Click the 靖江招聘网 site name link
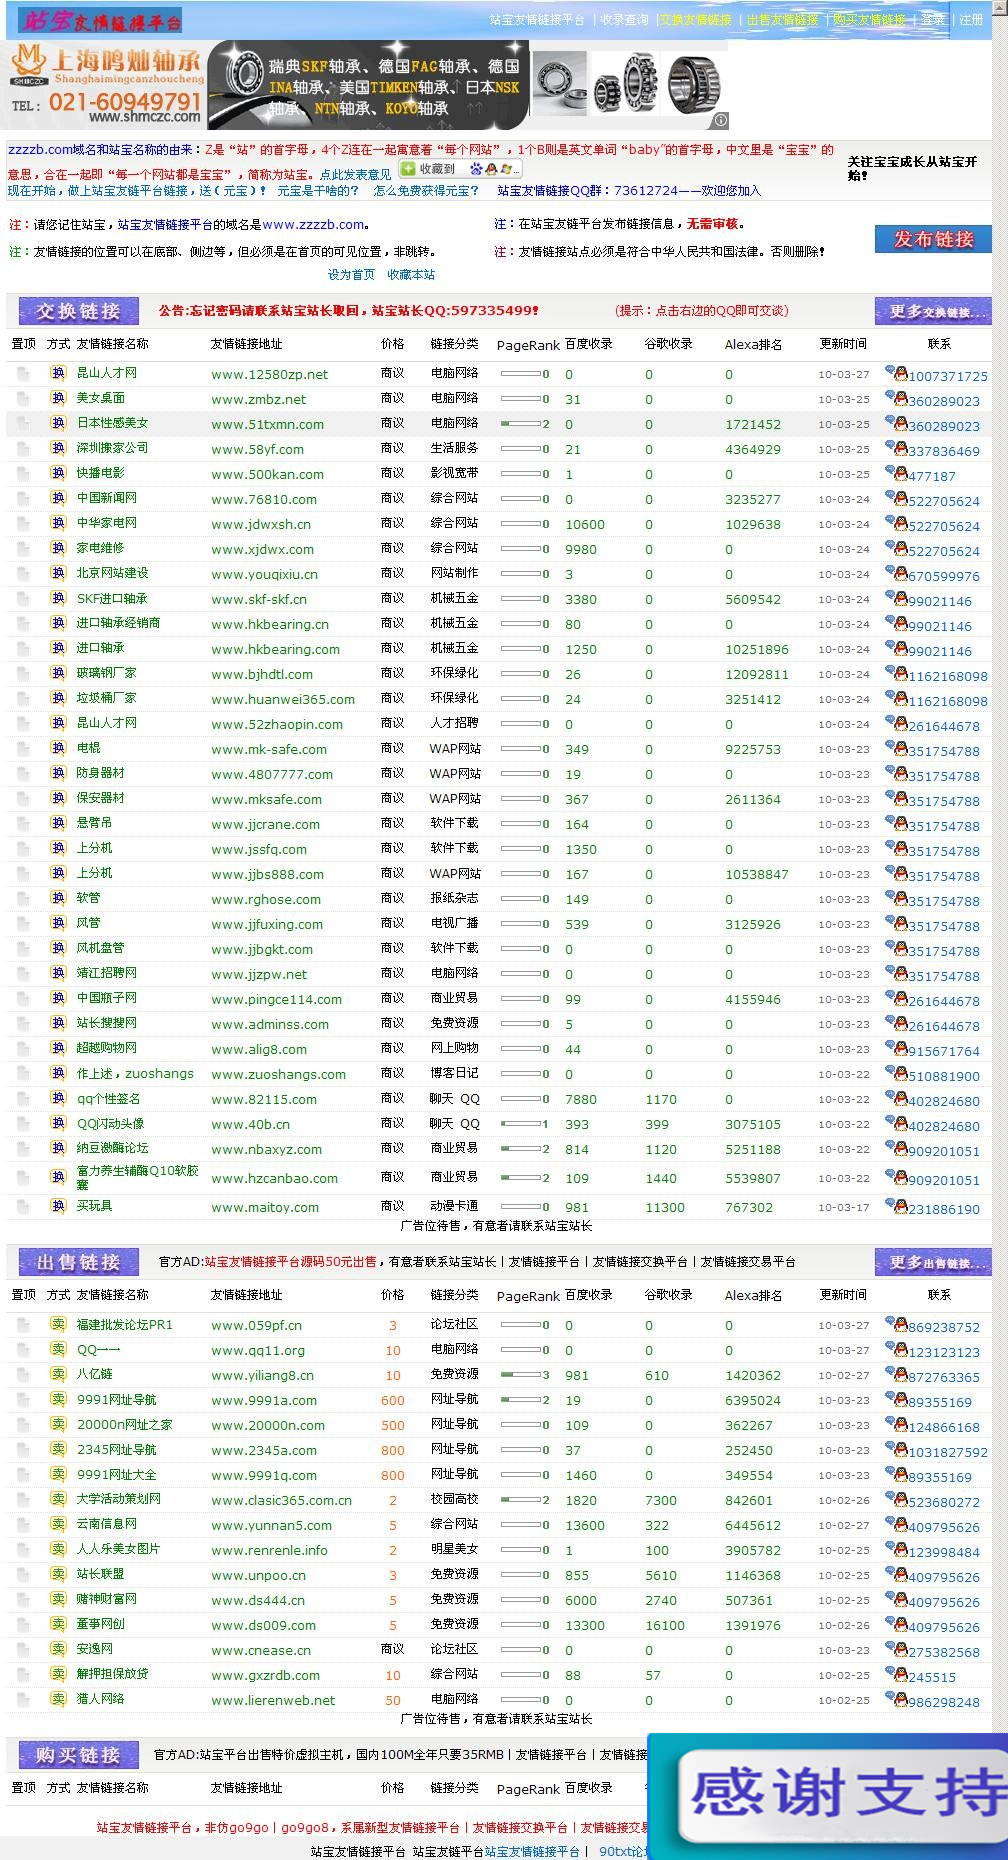This screenshot has height=1860, width=1008. tap(107, 973)
